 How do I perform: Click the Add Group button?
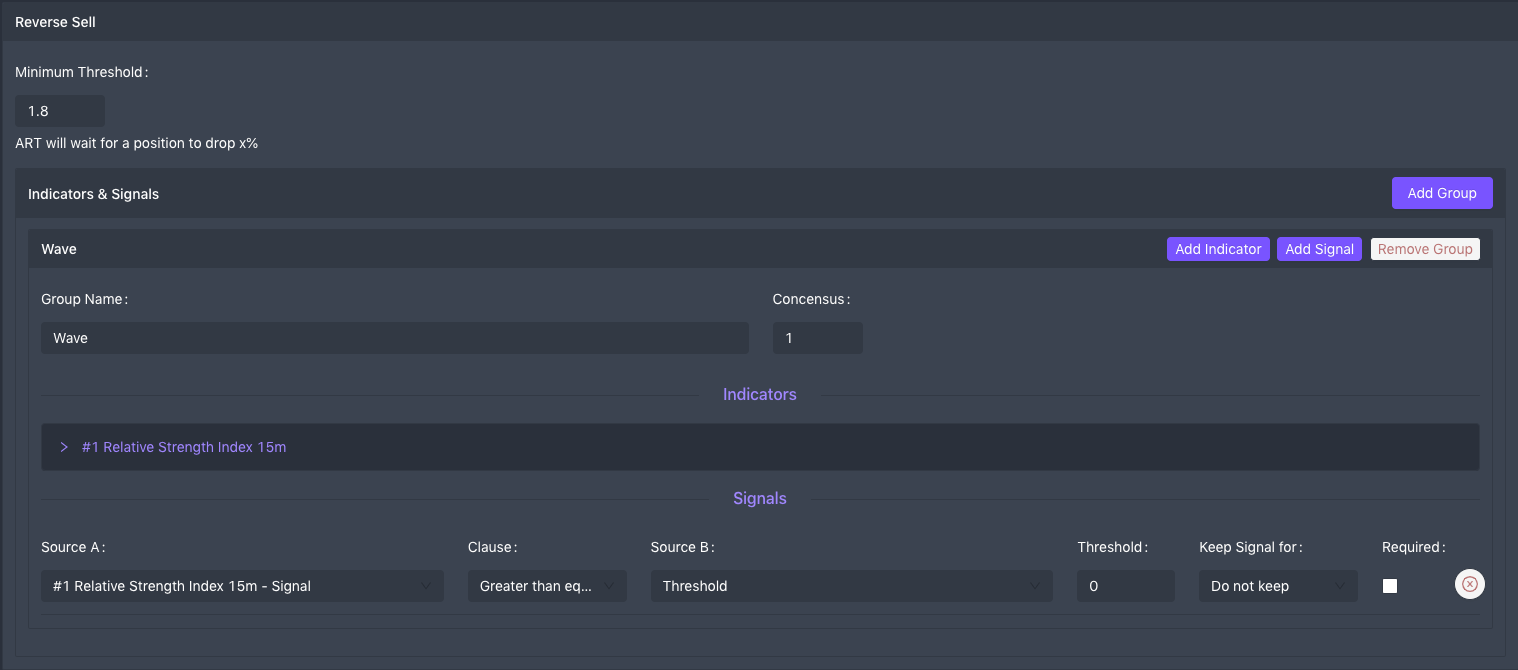click(1442, 193)
